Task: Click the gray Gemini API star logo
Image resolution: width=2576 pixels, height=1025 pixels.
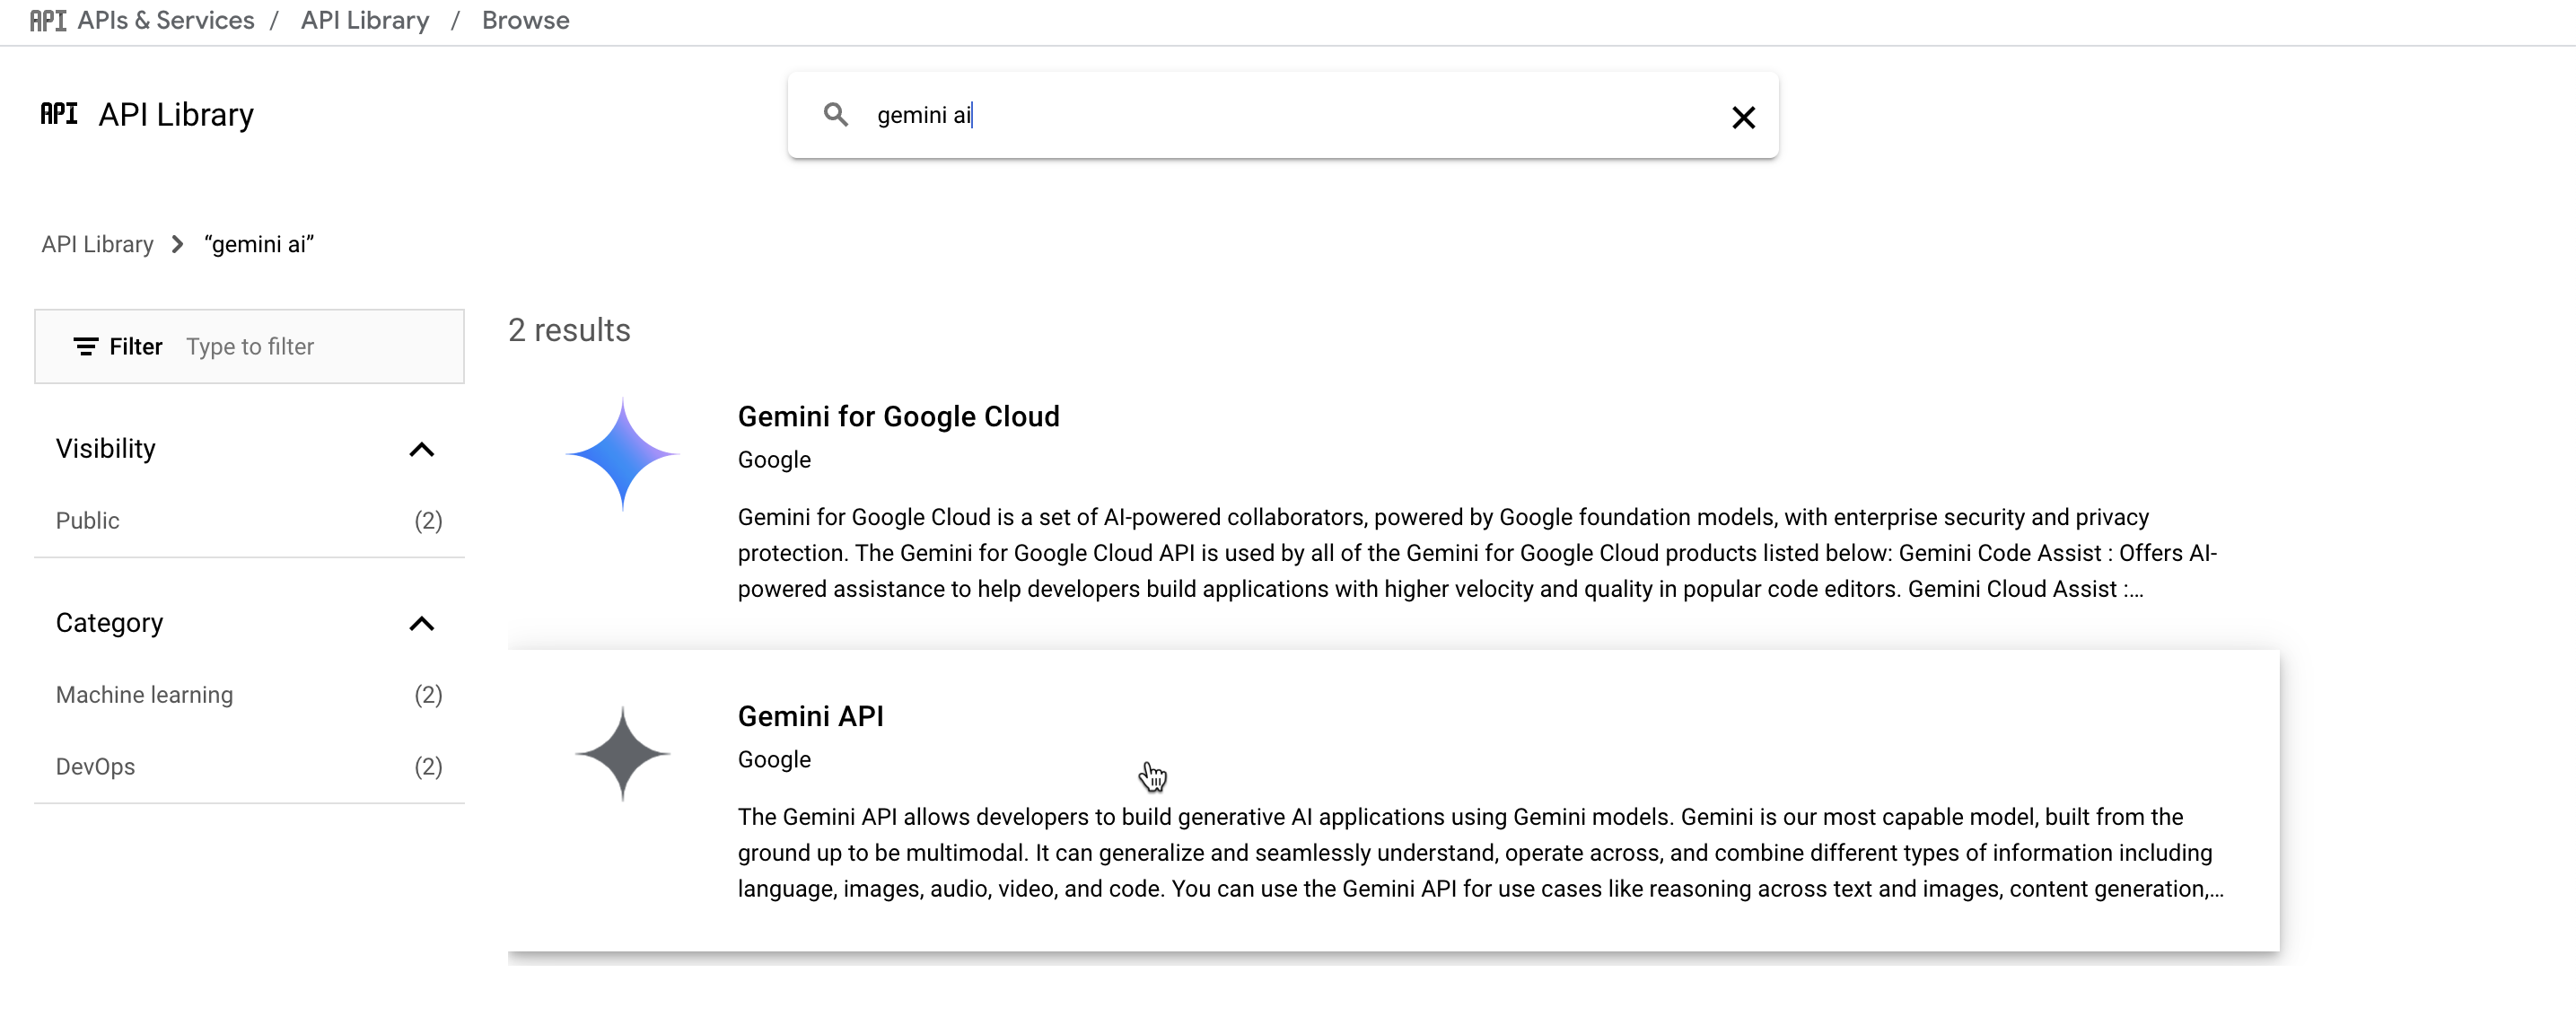Action: [622, 754]
